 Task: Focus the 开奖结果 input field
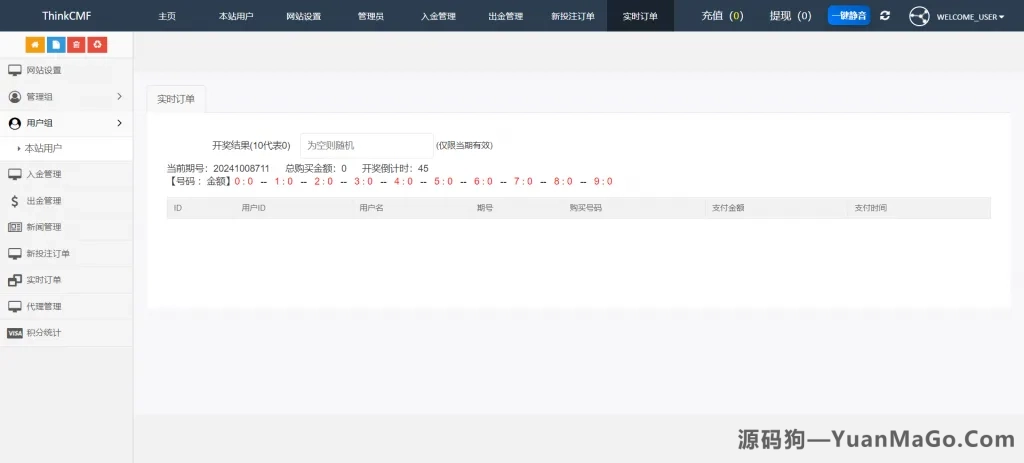click(x=366, y=146)
